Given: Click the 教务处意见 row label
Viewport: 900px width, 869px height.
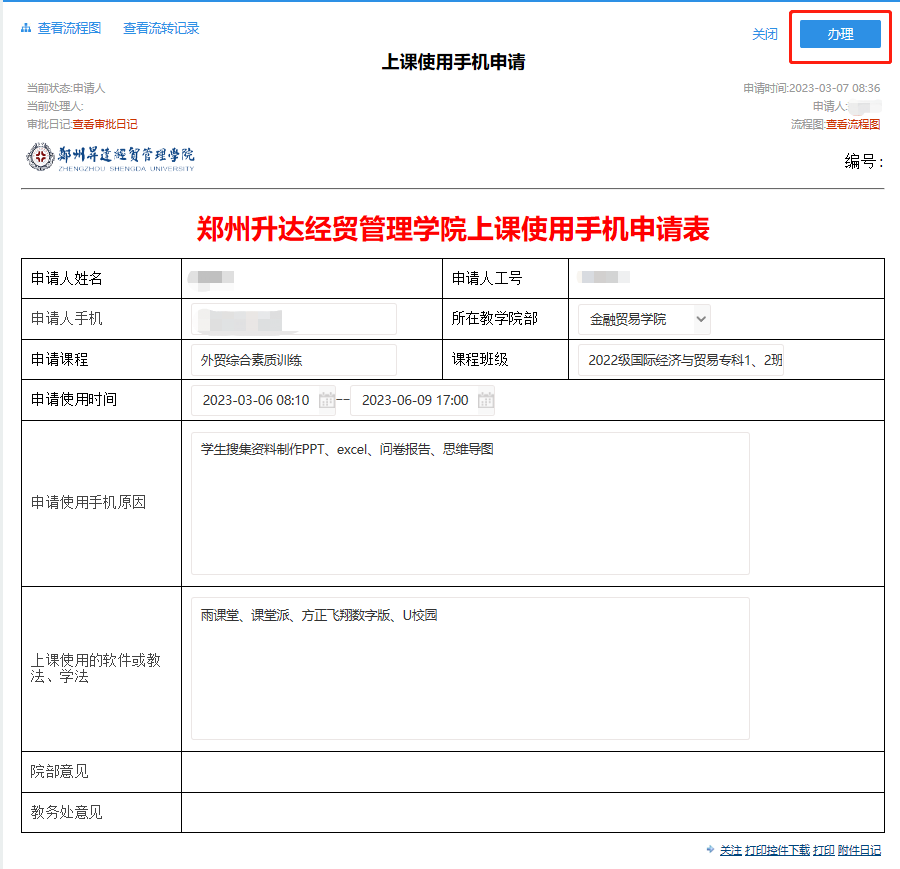Looking at the screenshot, I should pos(67,812).
